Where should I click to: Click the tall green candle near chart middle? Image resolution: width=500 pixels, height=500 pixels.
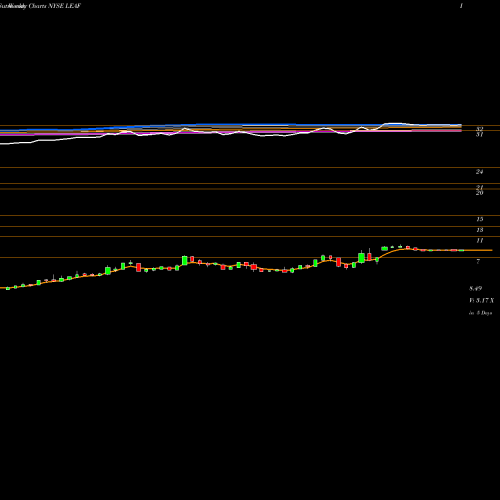(184, 261)
